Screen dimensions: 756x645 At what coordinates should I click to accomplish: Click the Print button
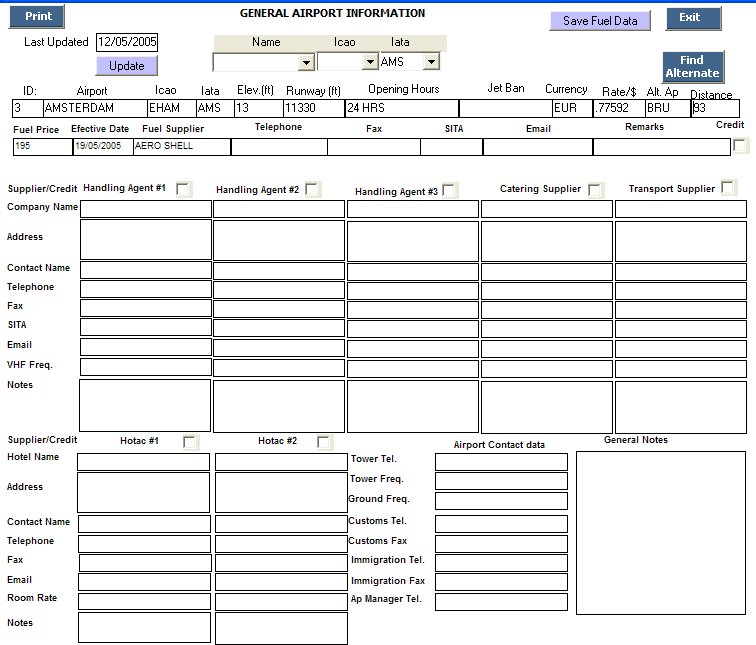click(x=37, y=16)
